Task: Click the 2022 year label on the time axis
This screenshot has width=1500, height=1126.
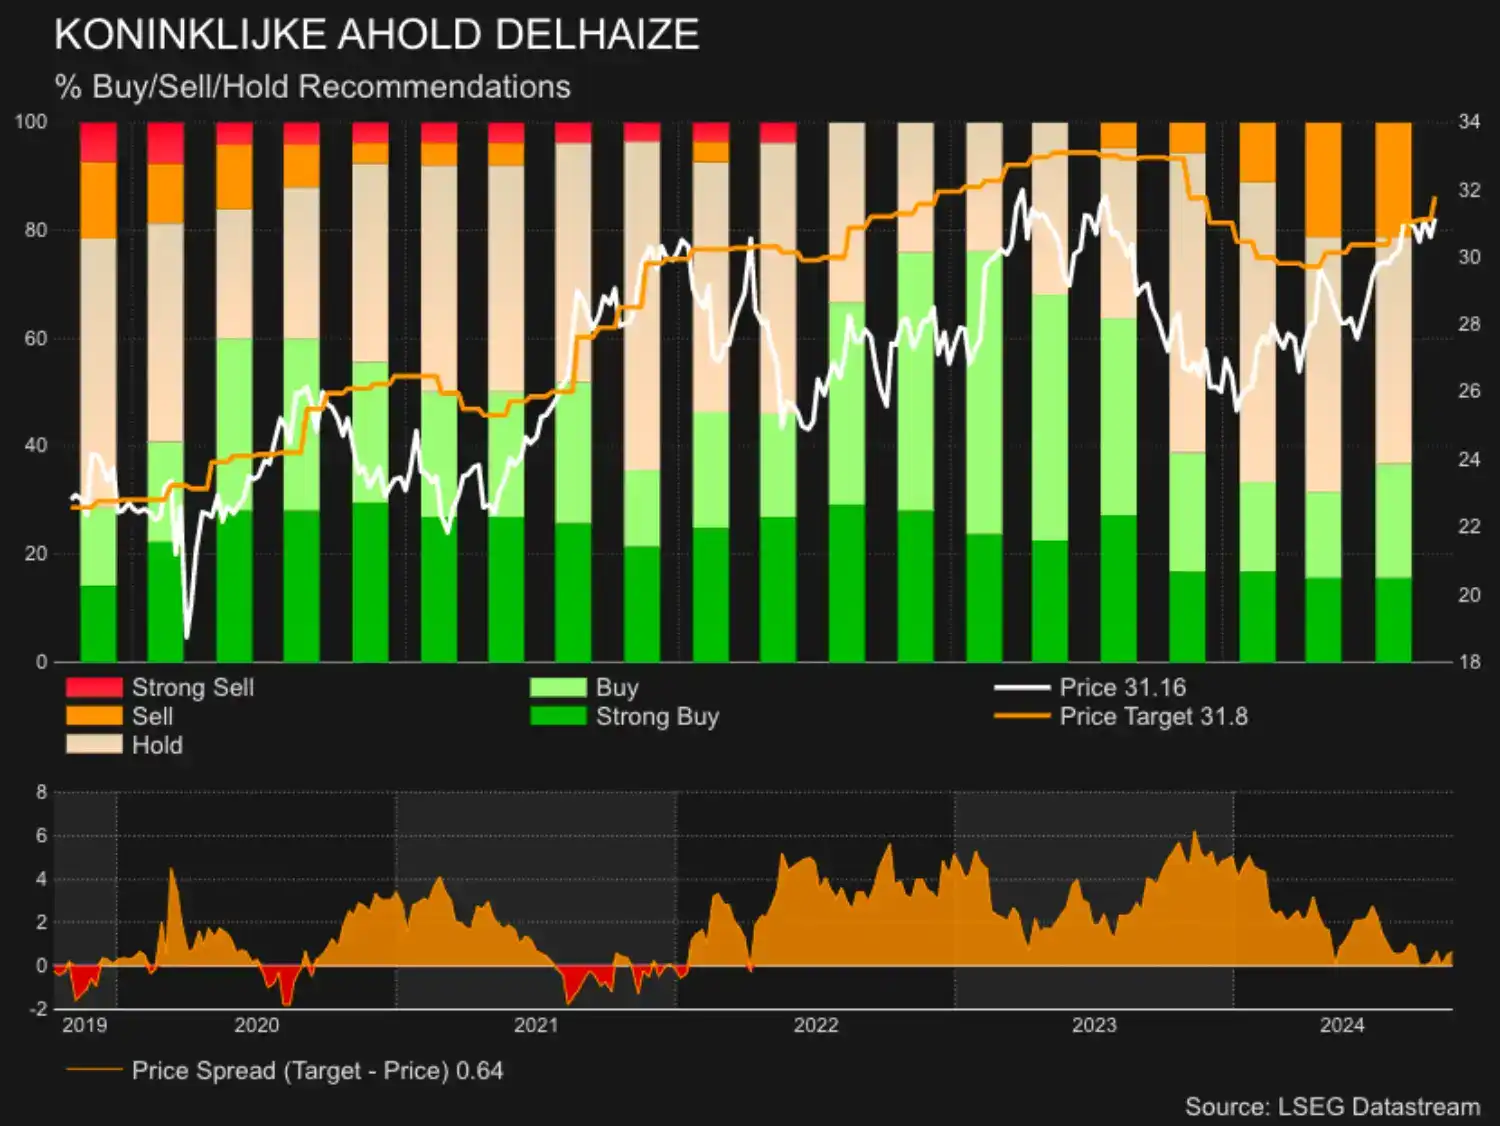Action: [816, 1025]
